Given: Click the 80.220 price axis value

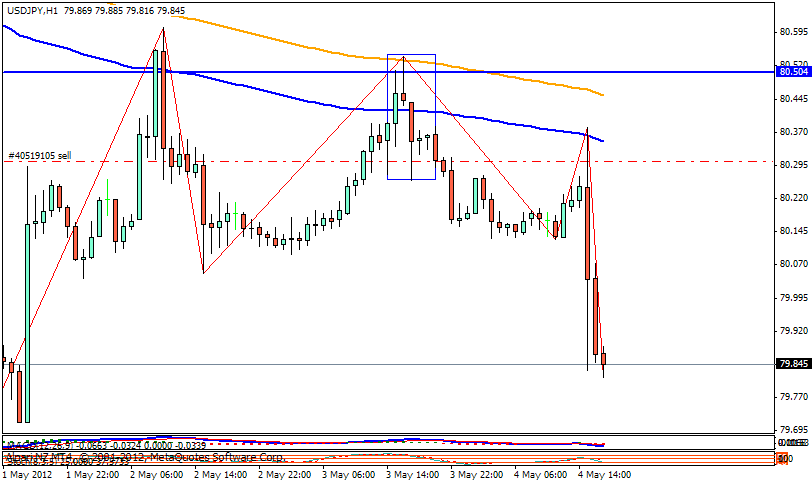Looking at the screenshot, I should tap(794, 198).
